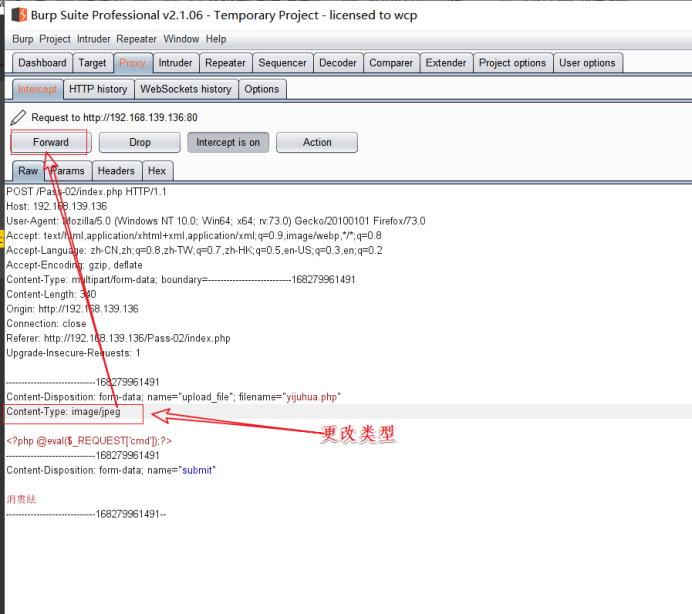Switch to the Repeater tool tab
Image resolution: width=692 pixels, height=614 pixels.
click(x=225, y=63)
